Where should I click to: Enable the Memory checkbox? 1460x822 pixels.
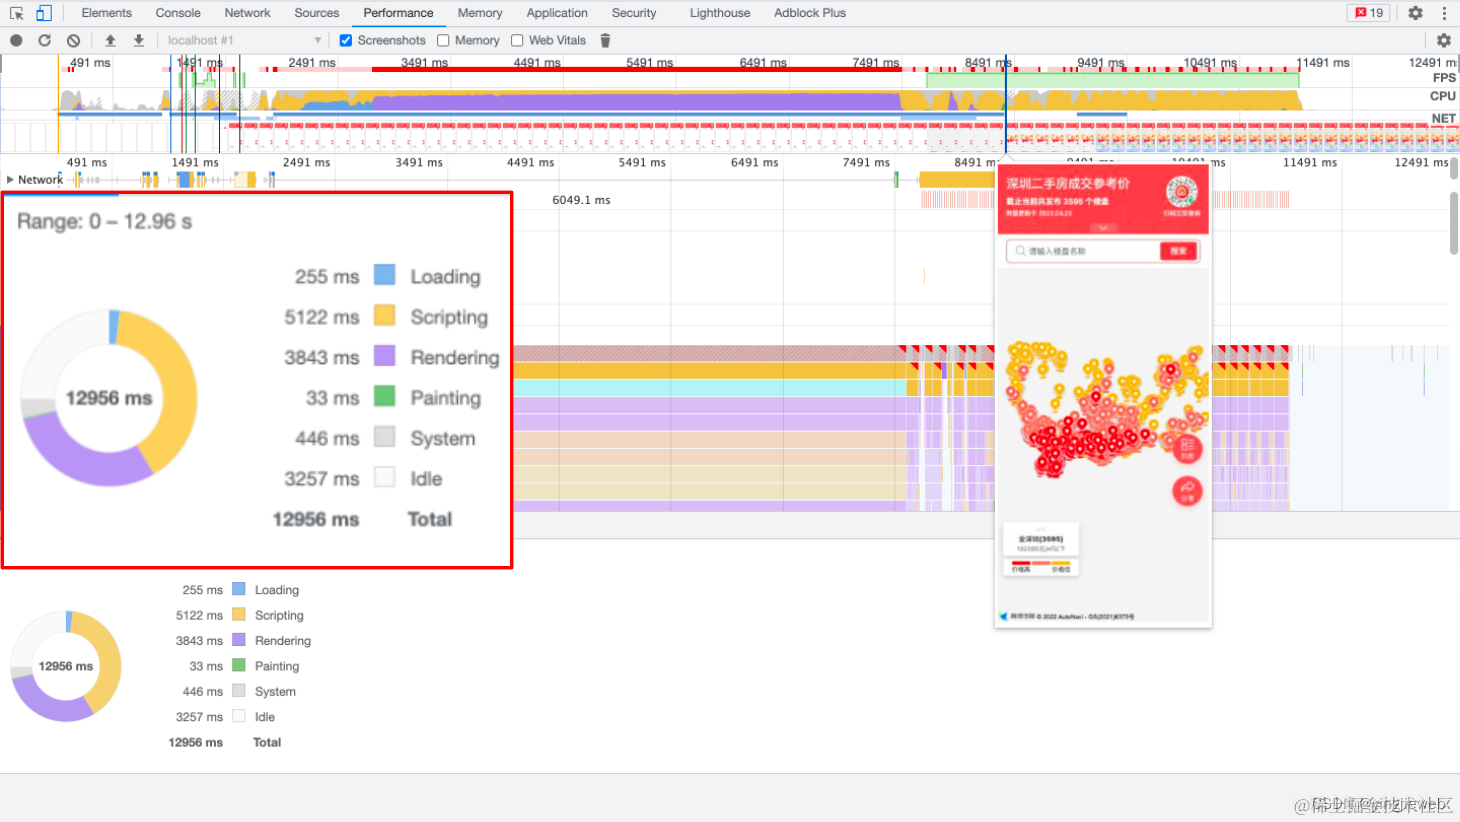pos(443,40)
